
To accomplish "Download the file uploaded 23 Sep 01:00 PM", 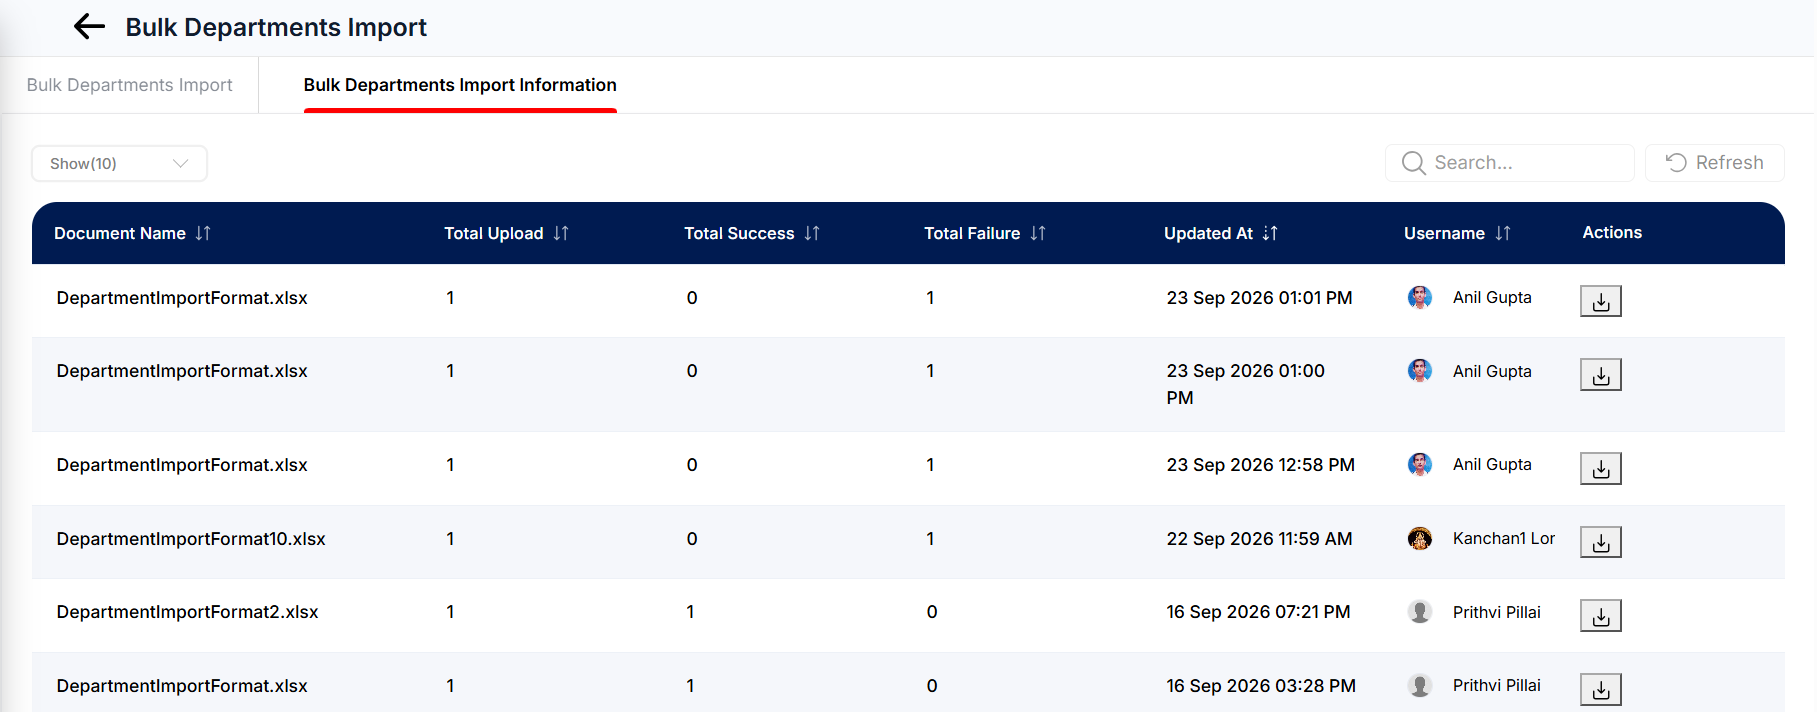I will coord(1601,375).
